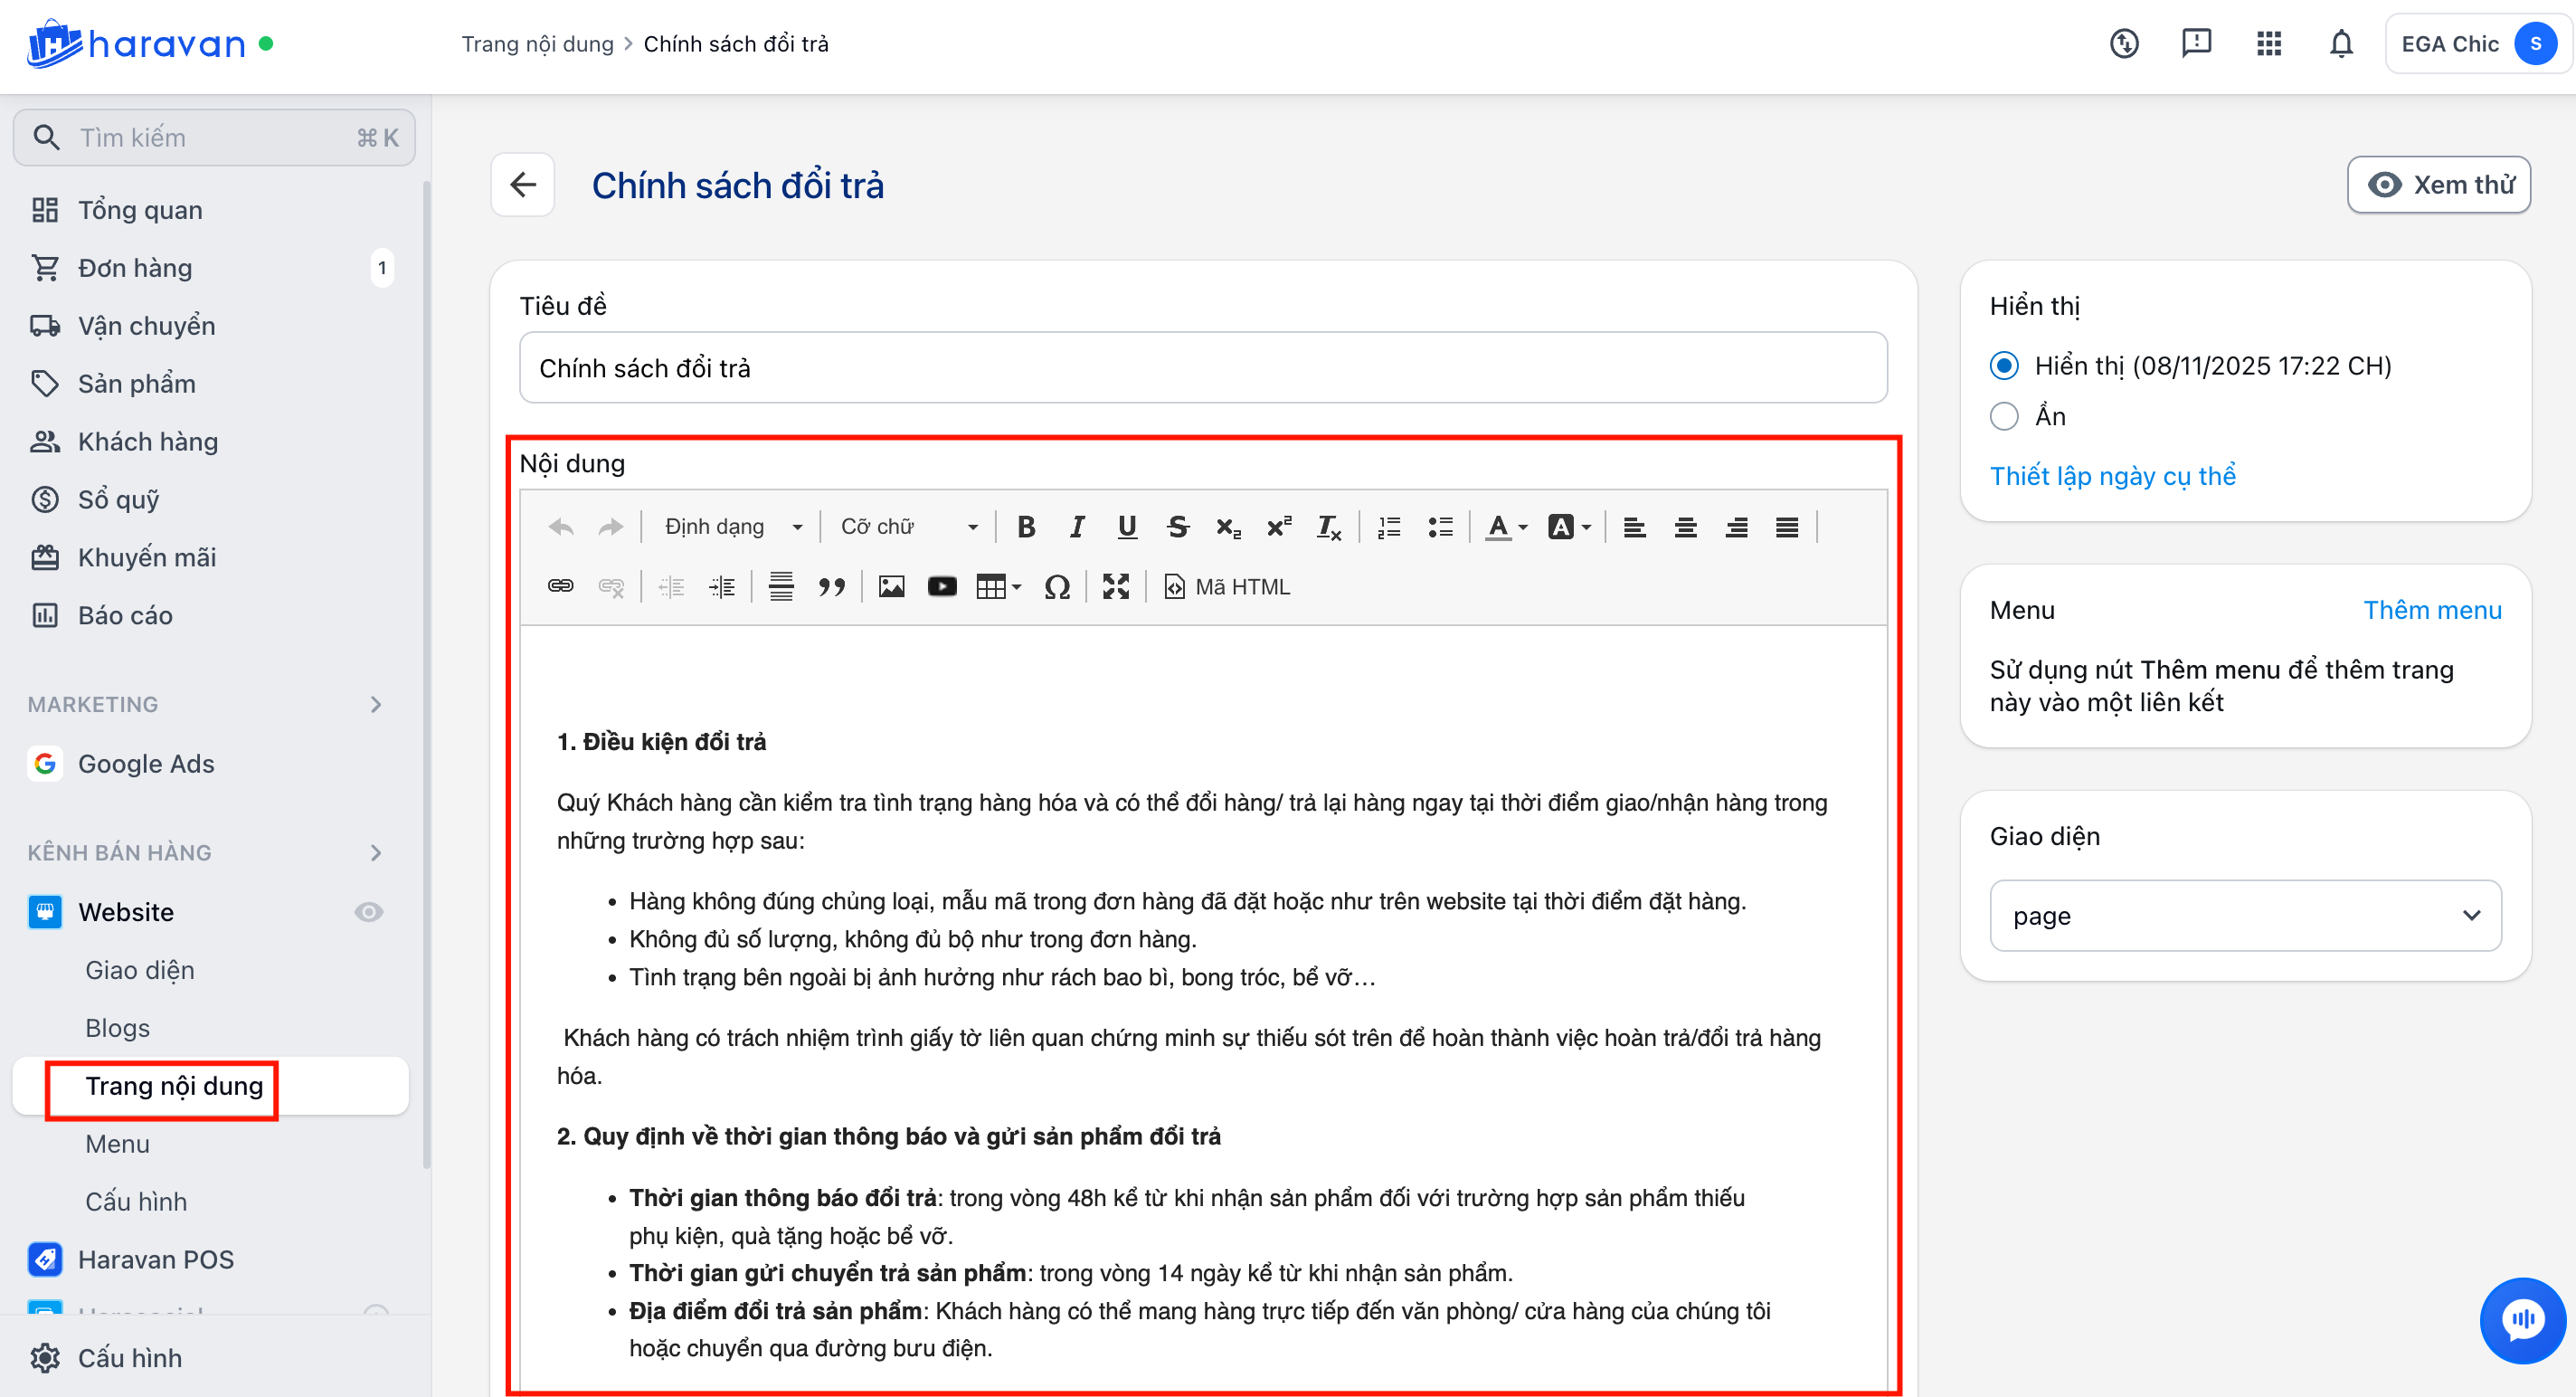The height and width of the screenshot is (1397, 2576).
Task: Select the Ẩn radio option
Action: (x=2004, y=416)
